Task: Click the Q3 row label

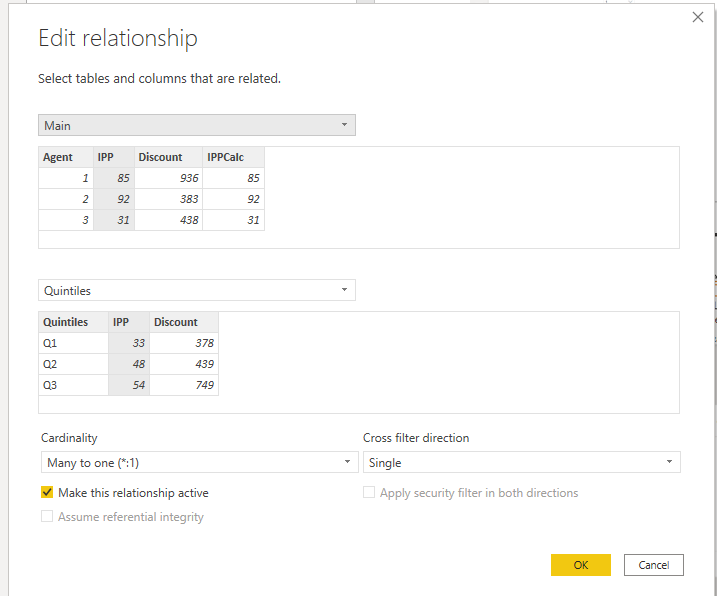Action: point(73,385)
